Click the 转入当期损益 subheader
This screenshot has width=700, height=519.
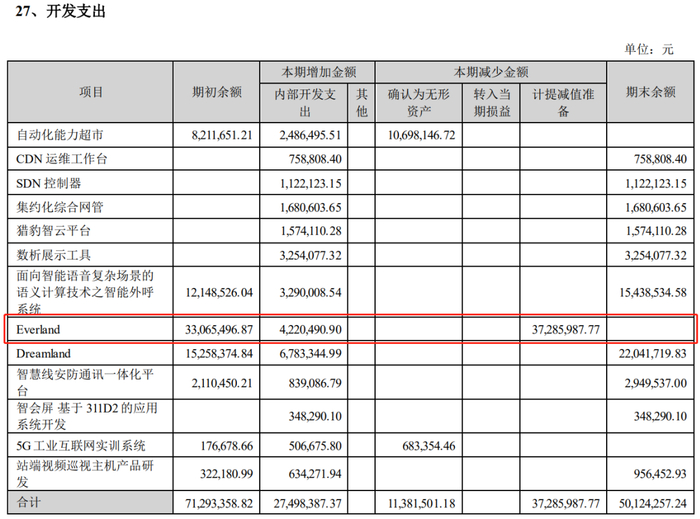[x=492, y=102]
